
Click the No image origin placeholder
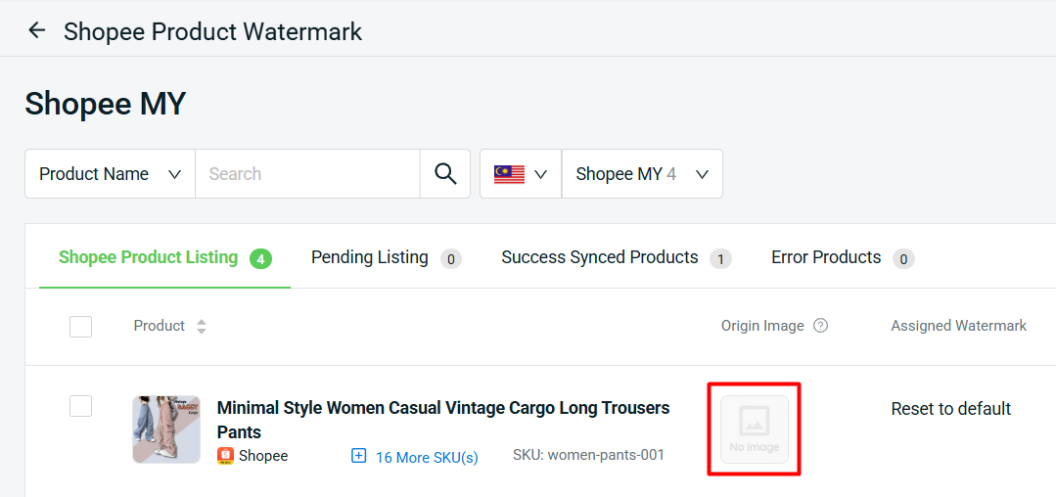point(754,430)
